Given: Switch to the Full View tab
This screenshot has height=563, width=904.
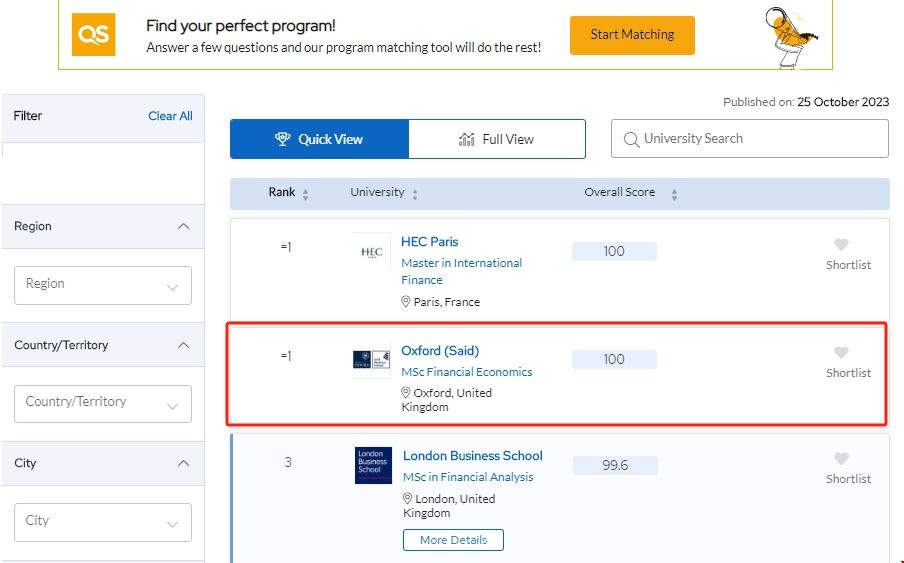Looking at the screenshot, I should [x=497, y=139].
